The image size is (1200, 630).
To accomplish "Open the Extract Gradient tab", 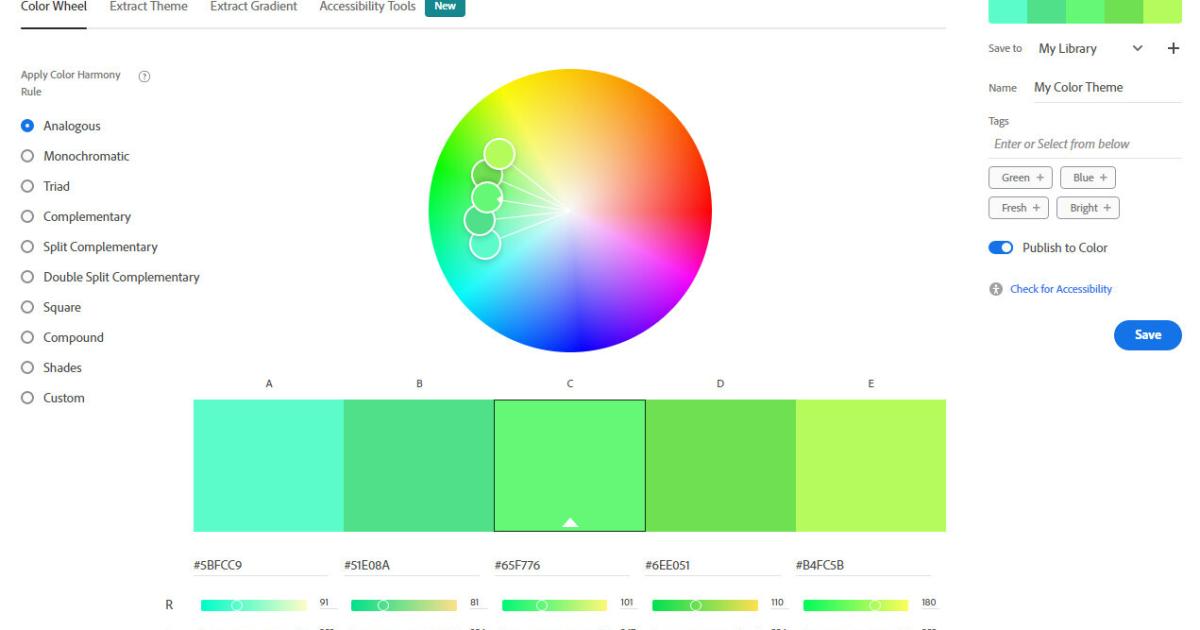I will coord(253,7).
